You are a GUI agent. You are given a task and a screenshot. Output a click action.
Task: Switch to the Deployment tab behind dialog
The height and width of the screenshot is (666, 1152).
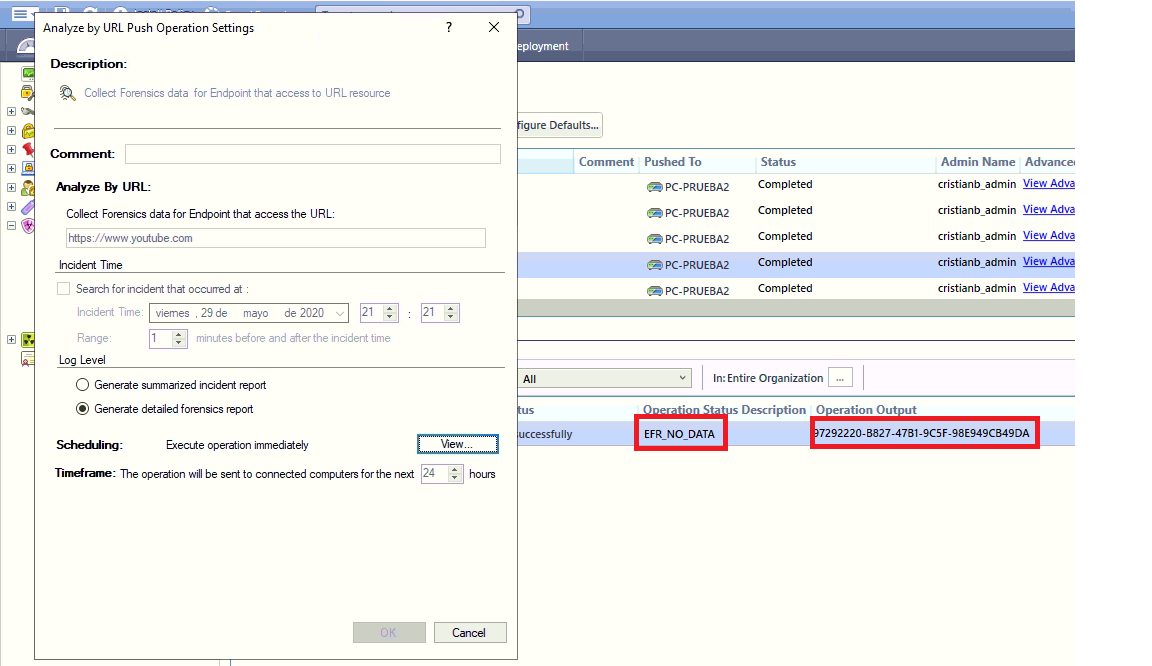click(542, 46)
